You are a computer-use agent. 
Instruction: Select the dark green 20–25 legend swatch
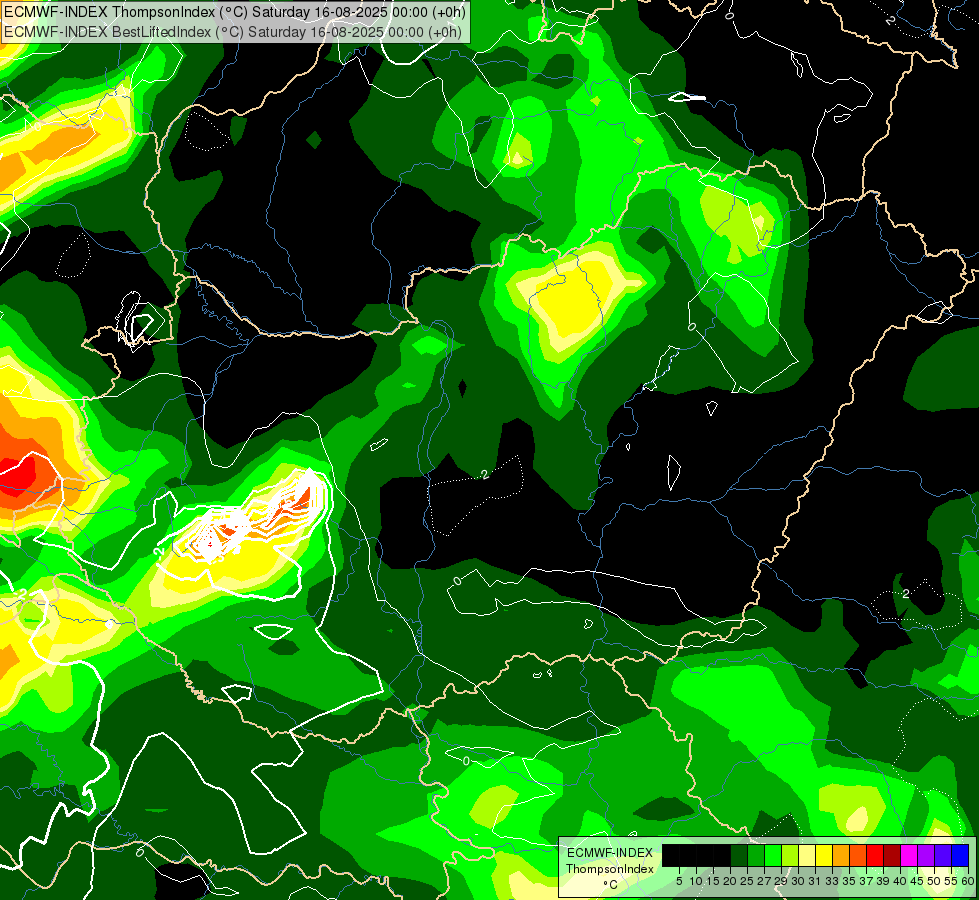tap(739, 855)
